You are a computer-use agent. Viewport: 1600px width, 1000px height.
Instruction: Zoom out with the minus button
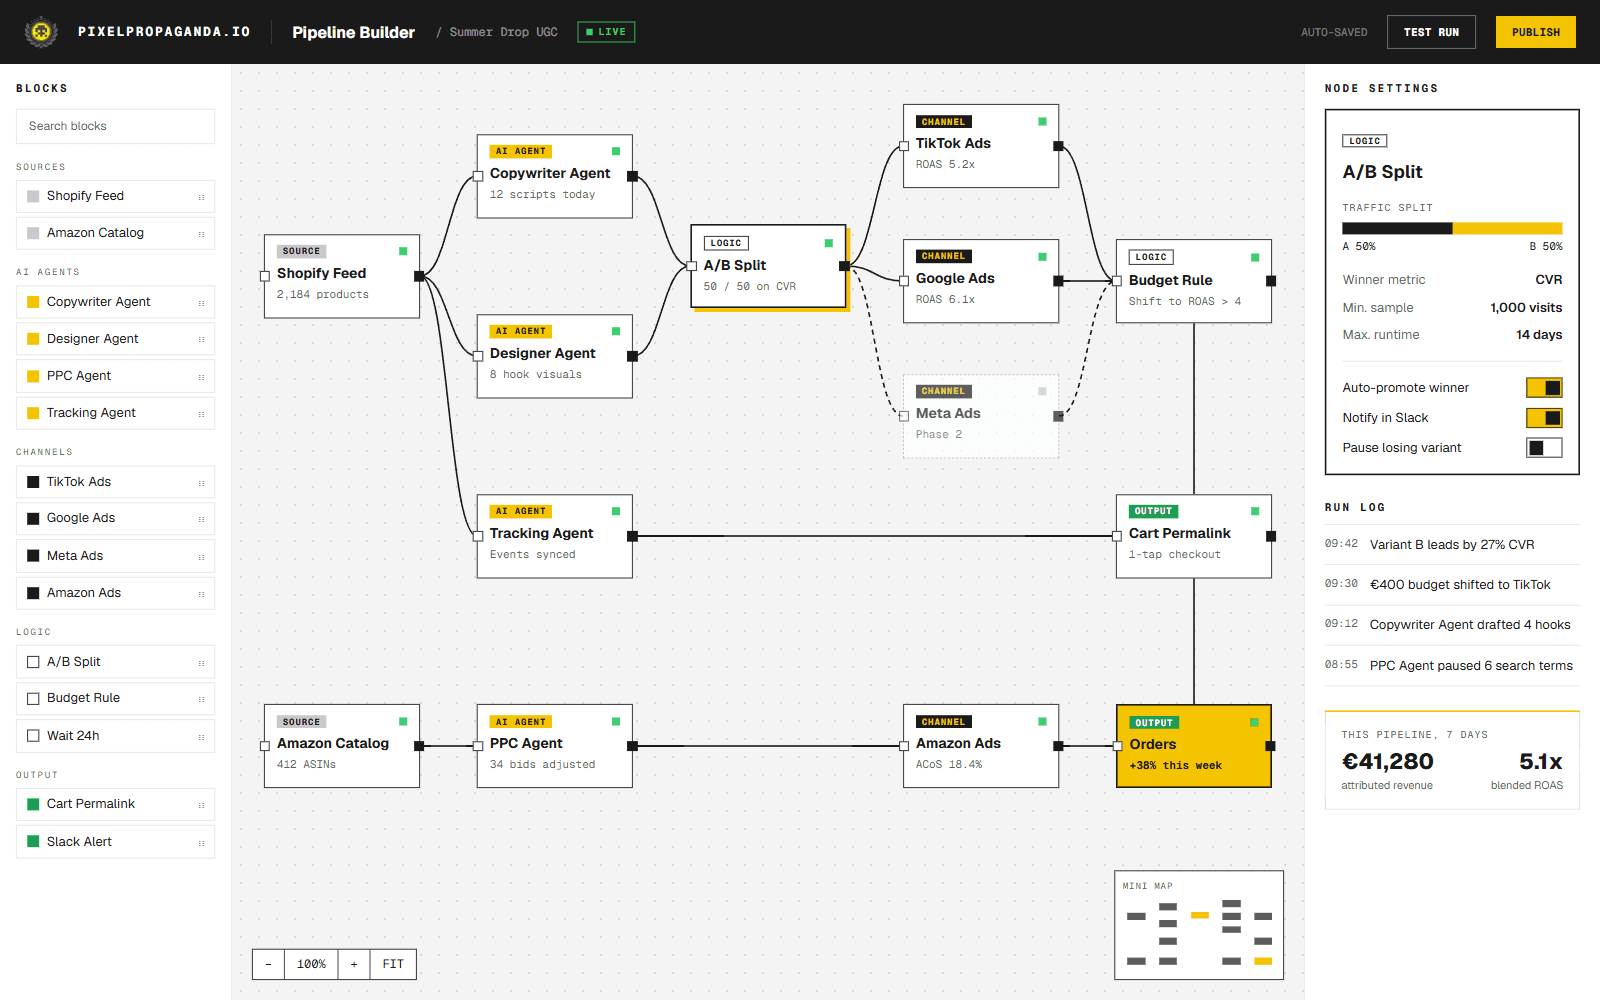point(268,964)
